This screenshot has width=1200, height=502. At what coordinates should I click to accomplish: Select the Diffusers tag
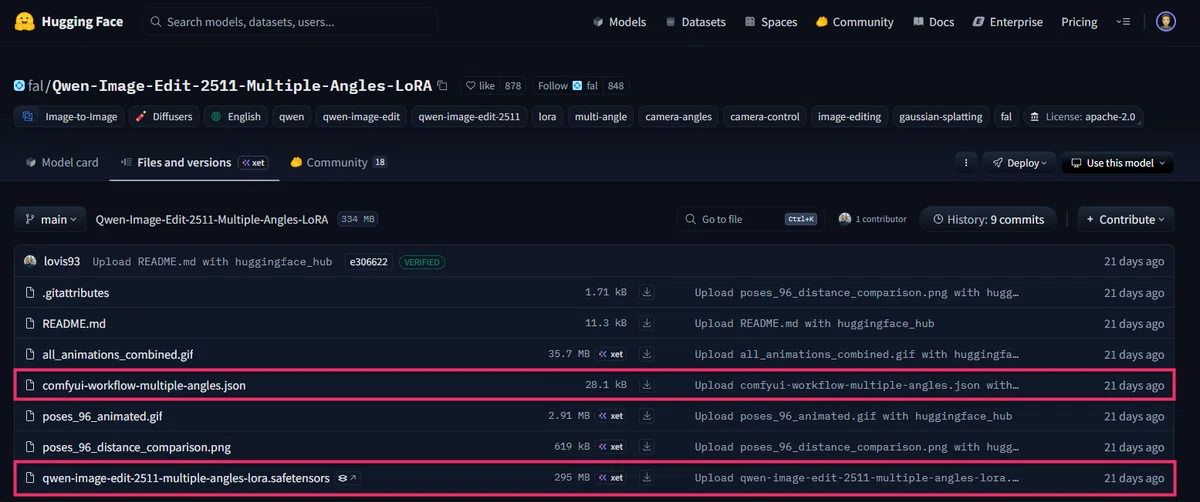[163, 116]
